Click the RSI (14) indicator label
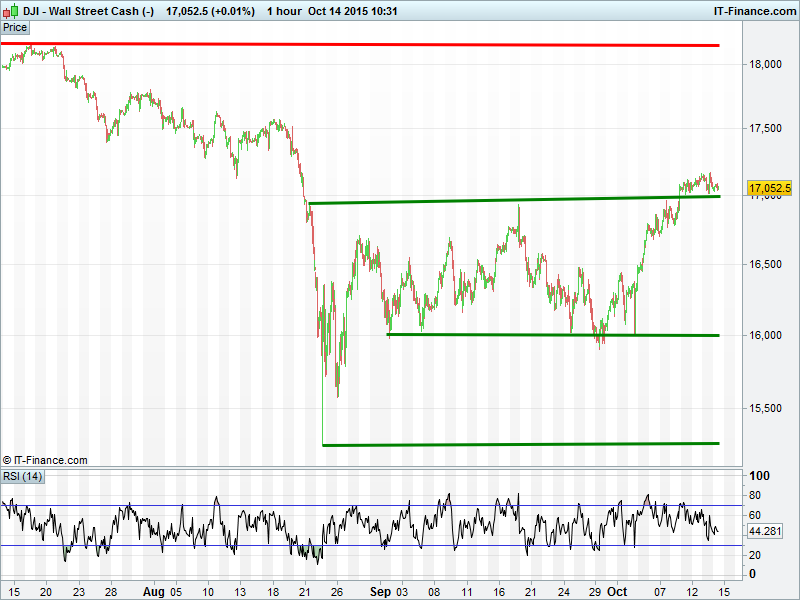 coord(22,476)
